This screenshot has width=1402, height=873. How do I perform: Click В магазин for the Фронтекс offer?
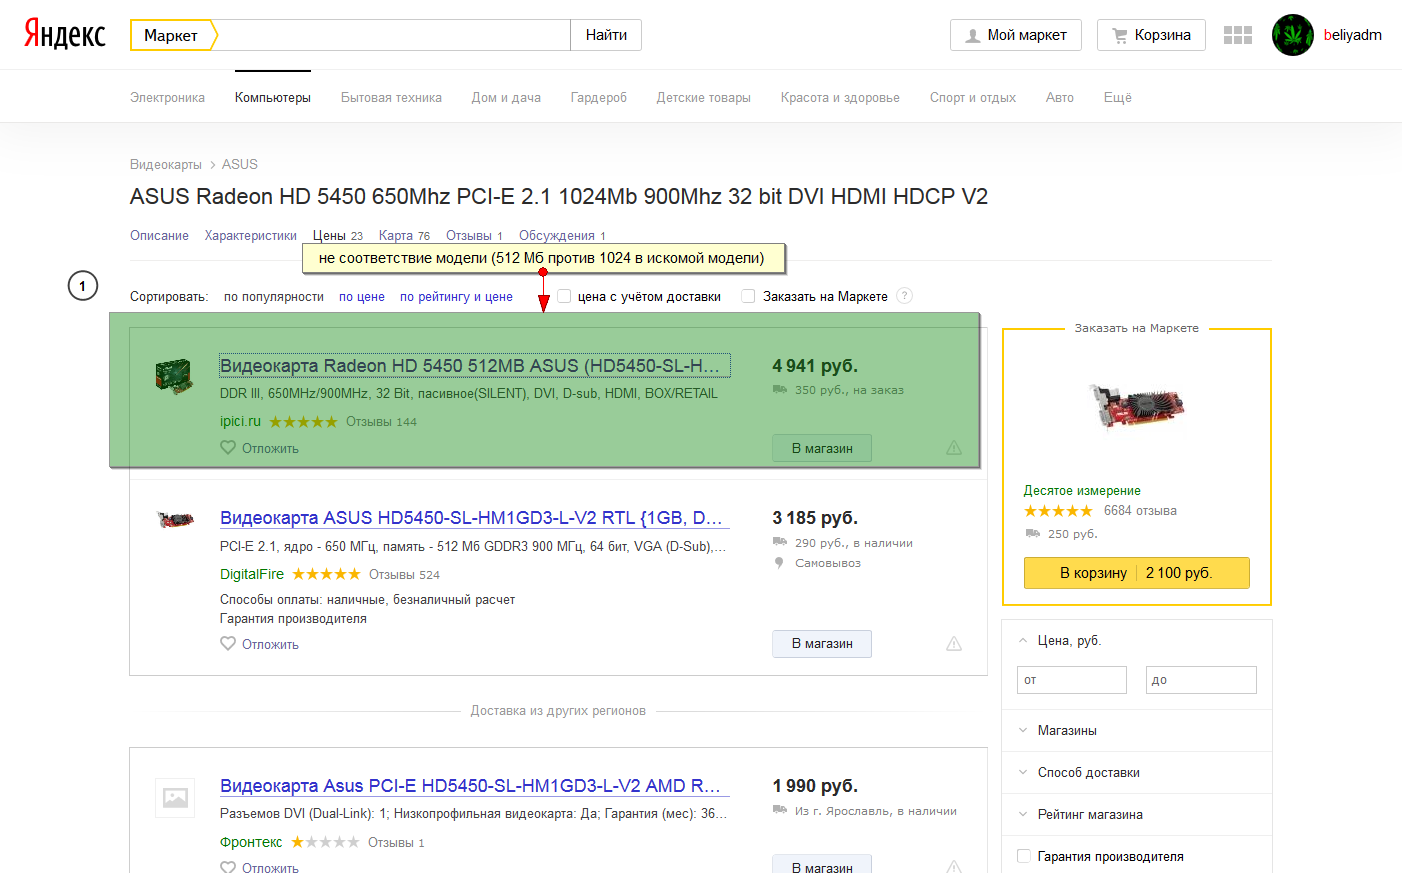[822, 864]
